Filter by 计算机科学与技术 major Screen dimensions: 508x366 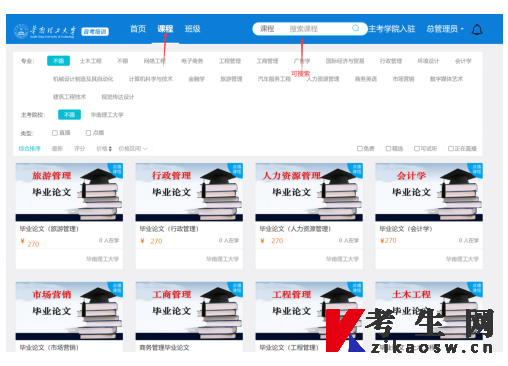pos(151,79)
